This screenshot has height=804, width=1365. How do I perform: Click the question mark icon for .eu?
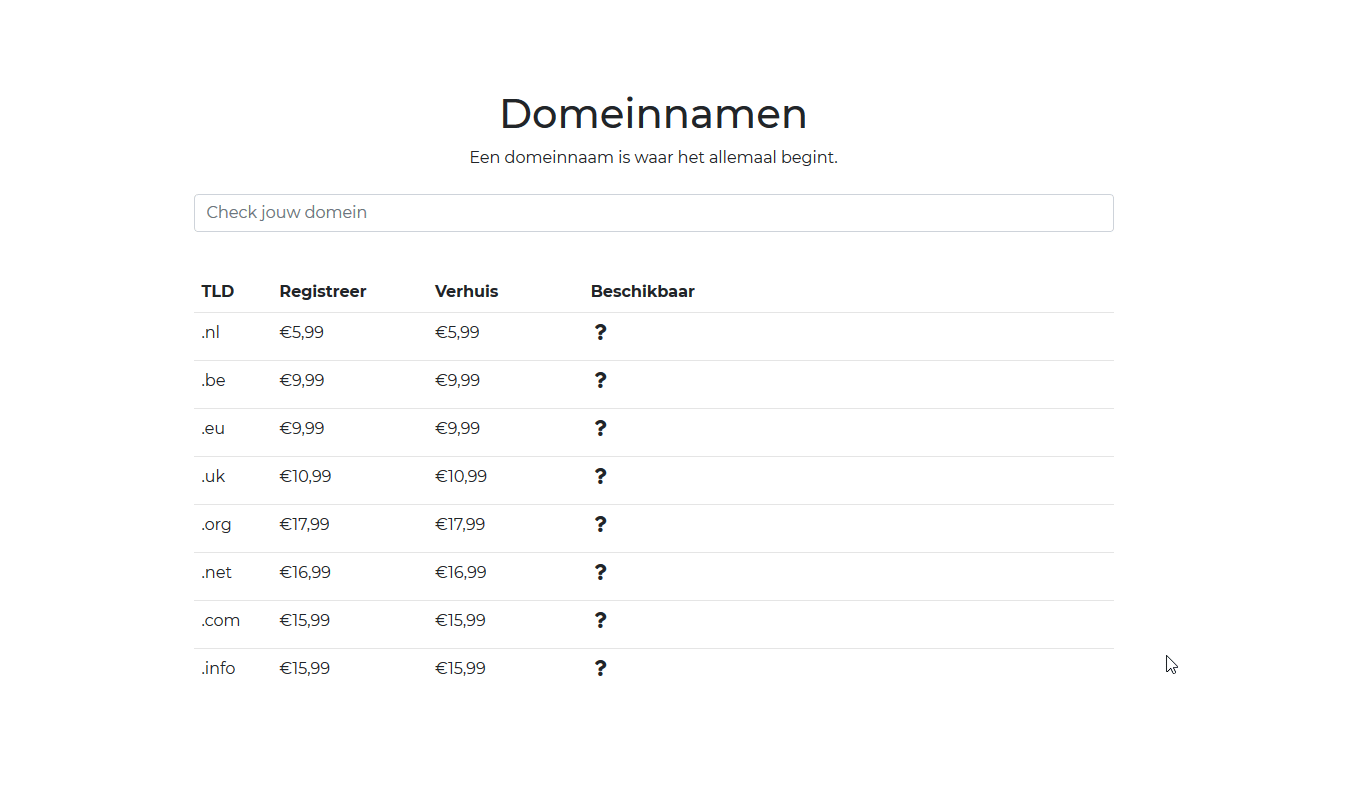(x=600, y=428)
